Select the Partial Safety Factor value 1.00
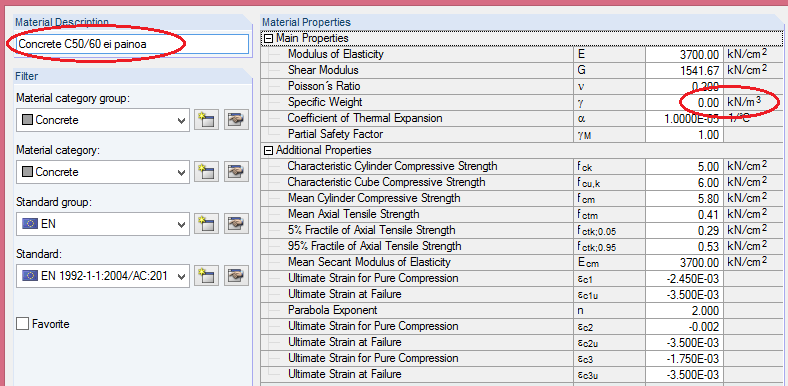 click(685, 135)
